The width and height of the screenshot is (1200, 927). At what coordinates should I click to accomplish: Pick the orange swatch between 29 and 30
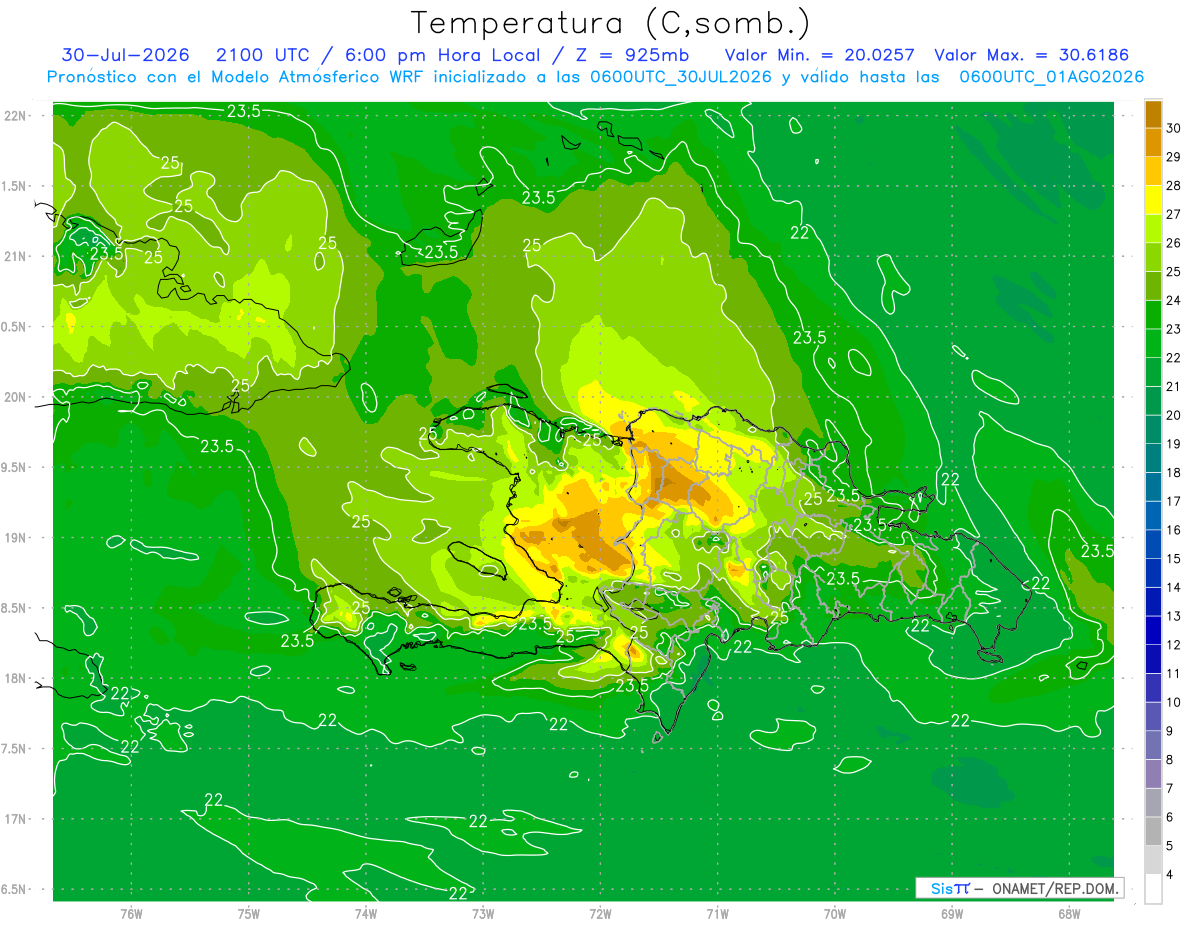pyautogui.click(x=1153, y=142)
